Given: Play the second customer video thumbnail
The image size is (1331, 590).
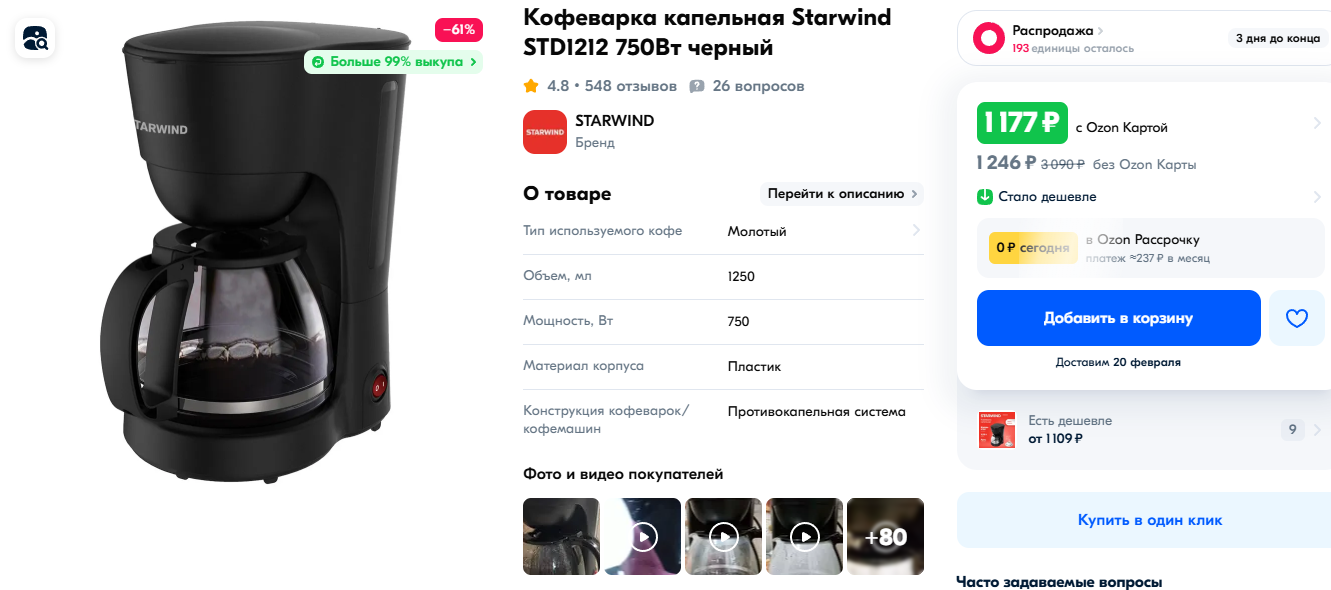Looking at the screenshot, I should 643,537.
